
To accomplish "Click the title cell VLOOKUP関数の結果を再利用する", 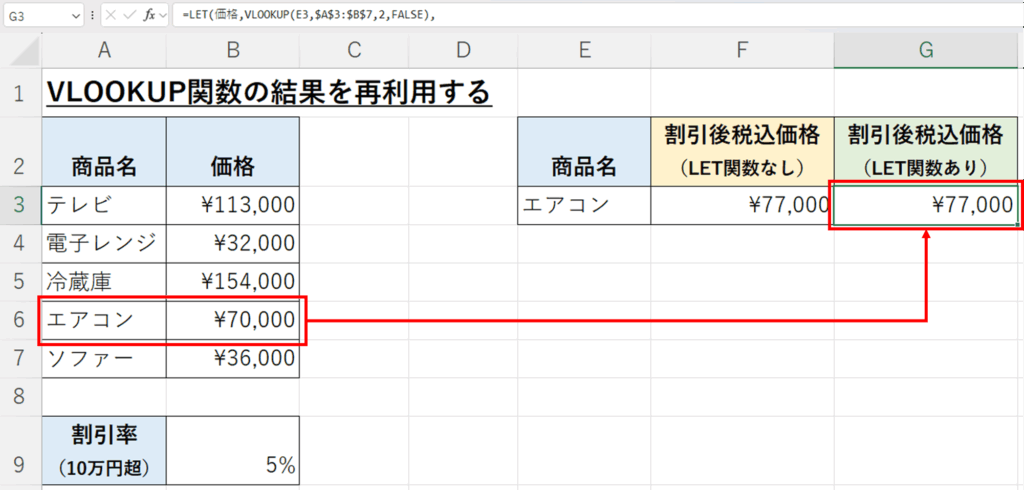I will (x=268, y=93).
